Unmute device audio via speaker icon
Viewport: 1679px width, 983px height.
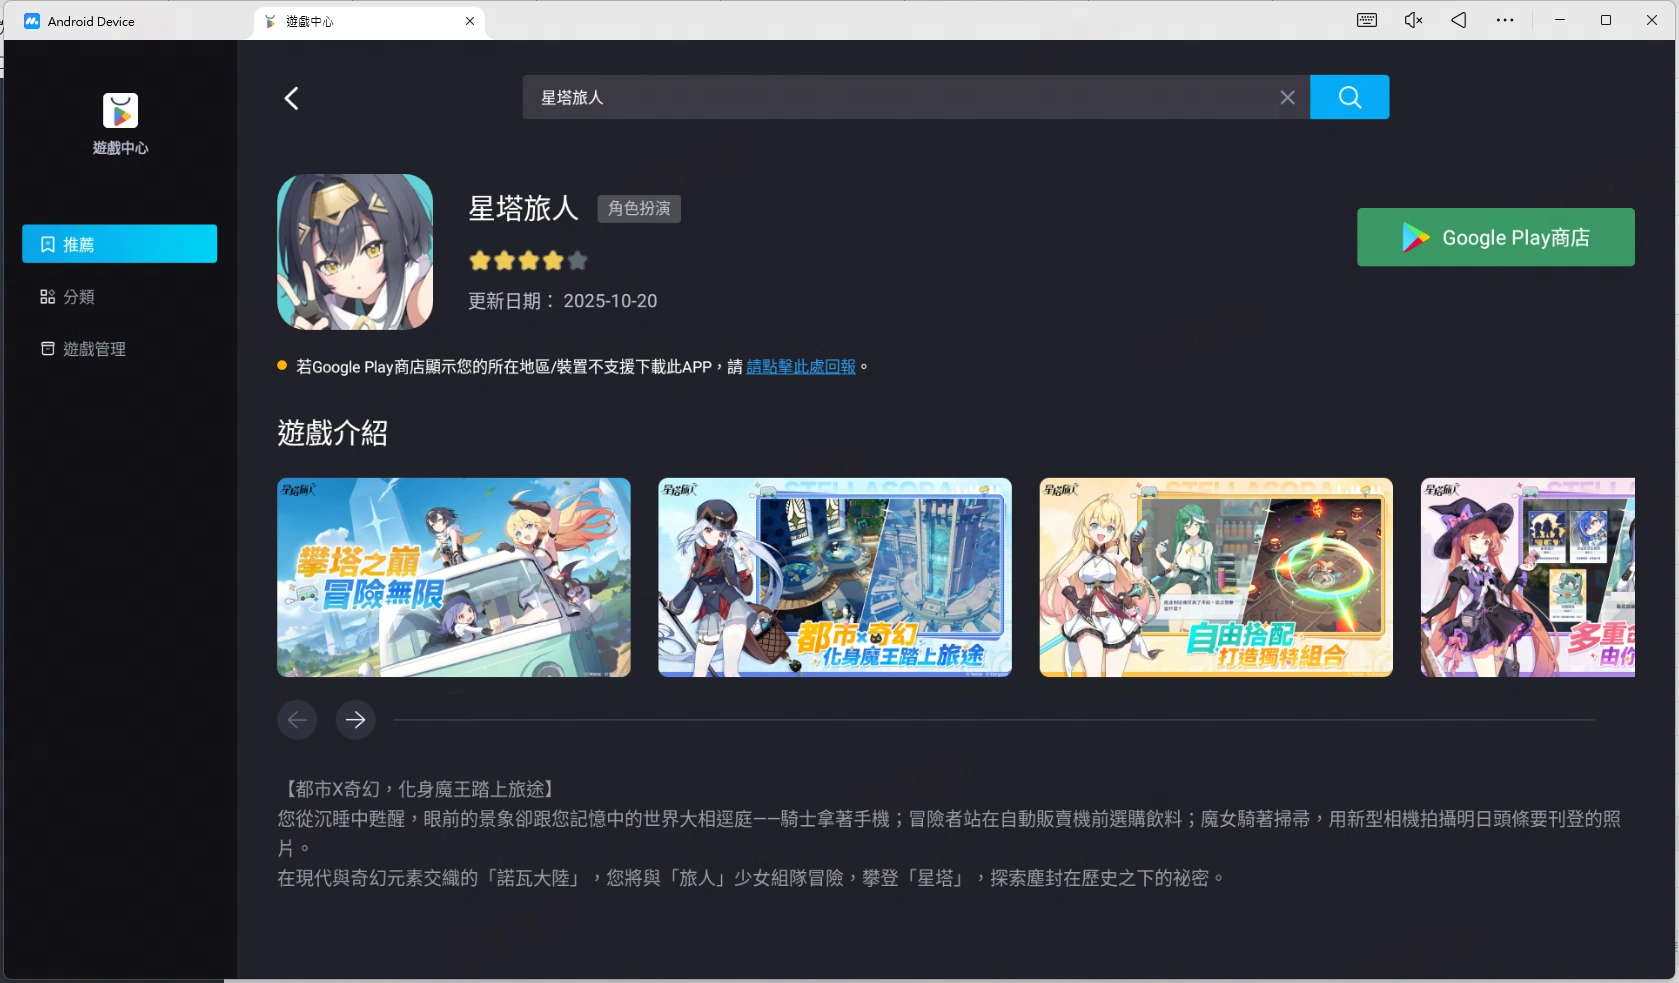(x=1411, y=19)
